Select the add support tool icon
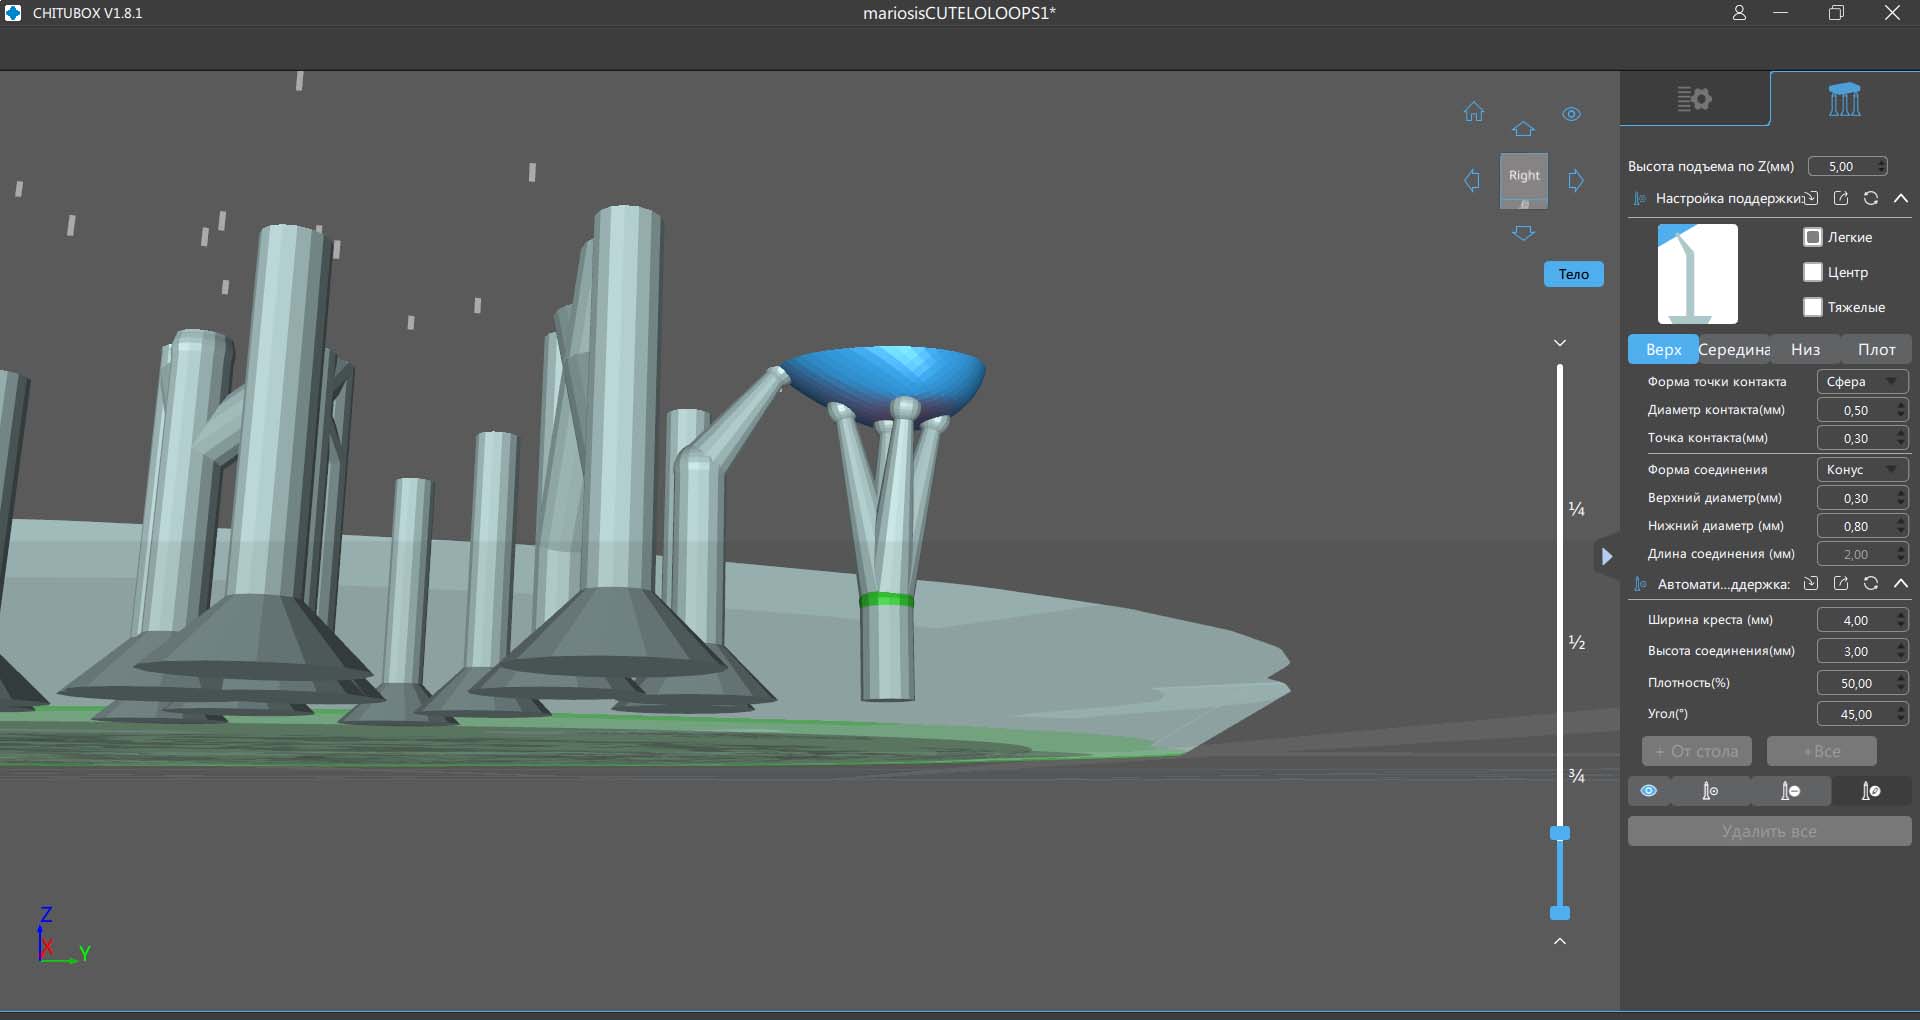This screenshot has height=1020, width=1920. tap(1710, 791)
